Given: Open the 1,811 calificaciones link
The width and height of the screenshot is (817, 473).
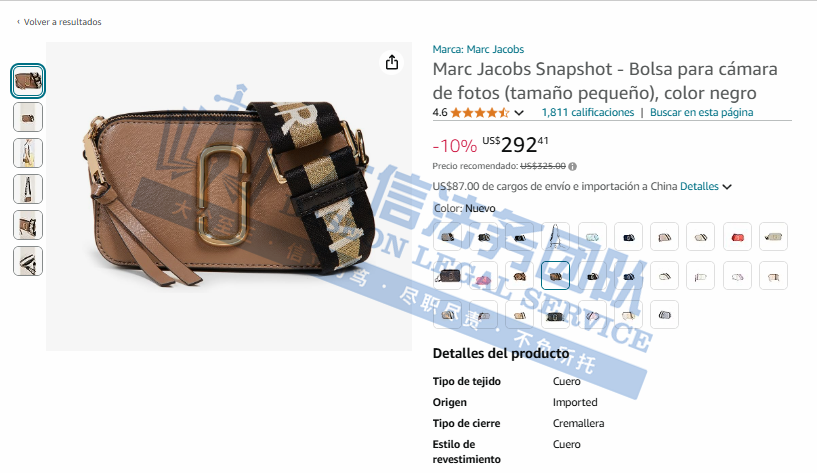Looking at the screenshot, I should (588, 113).
